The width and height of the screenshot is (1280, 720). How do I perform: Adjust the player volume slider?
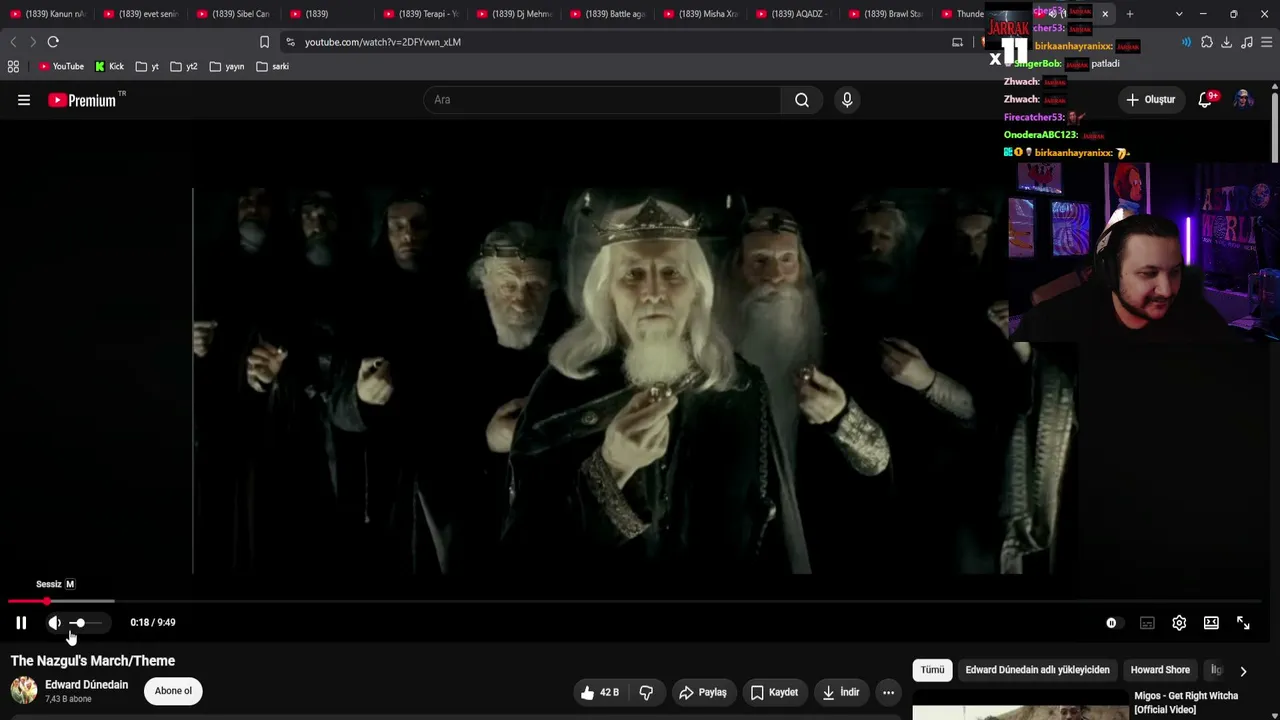tap(85, 623)
